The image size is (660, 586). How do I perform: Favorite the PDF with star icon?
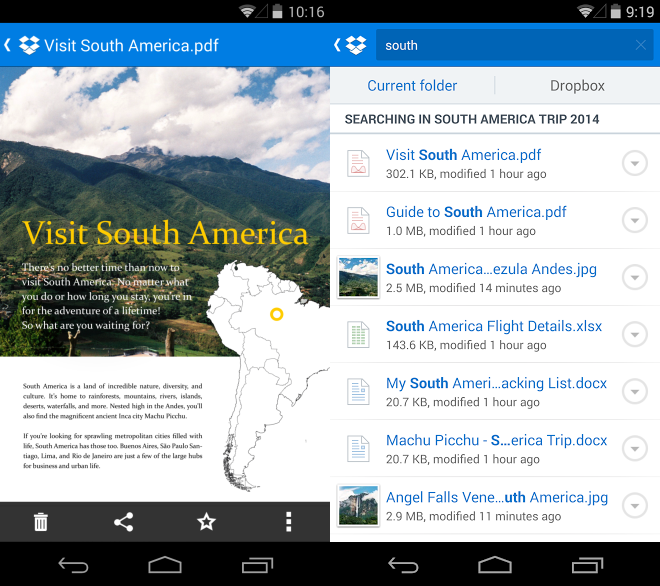pos(206,522)
